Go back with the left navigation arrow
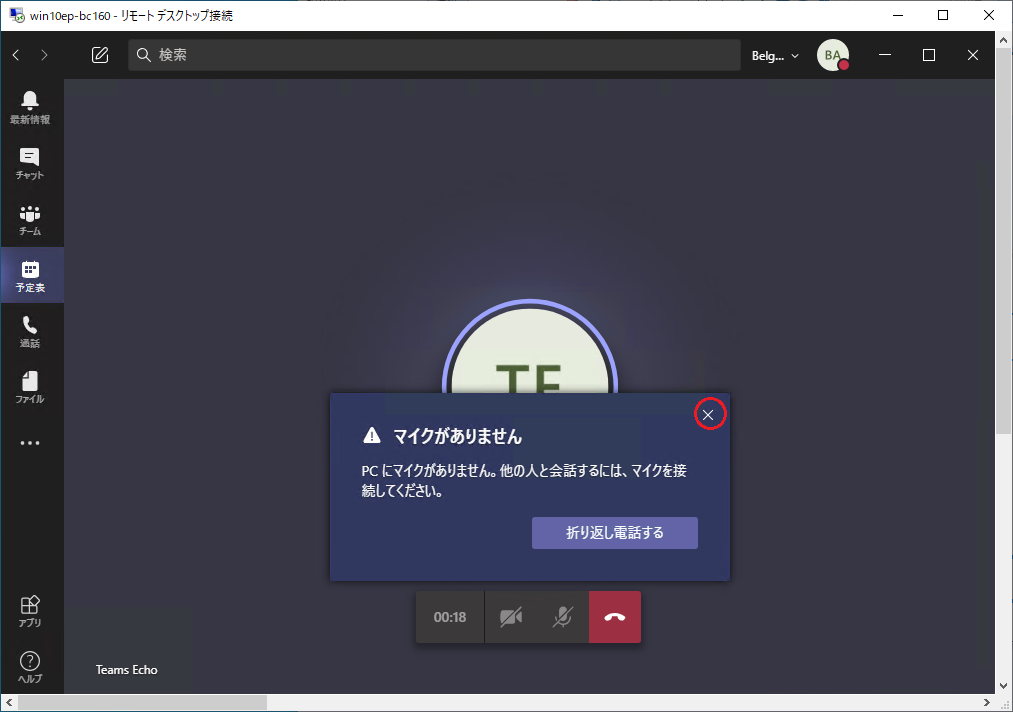Image resolution: width=1013 pixels, height=712 pixels. [x=16, y=55]
